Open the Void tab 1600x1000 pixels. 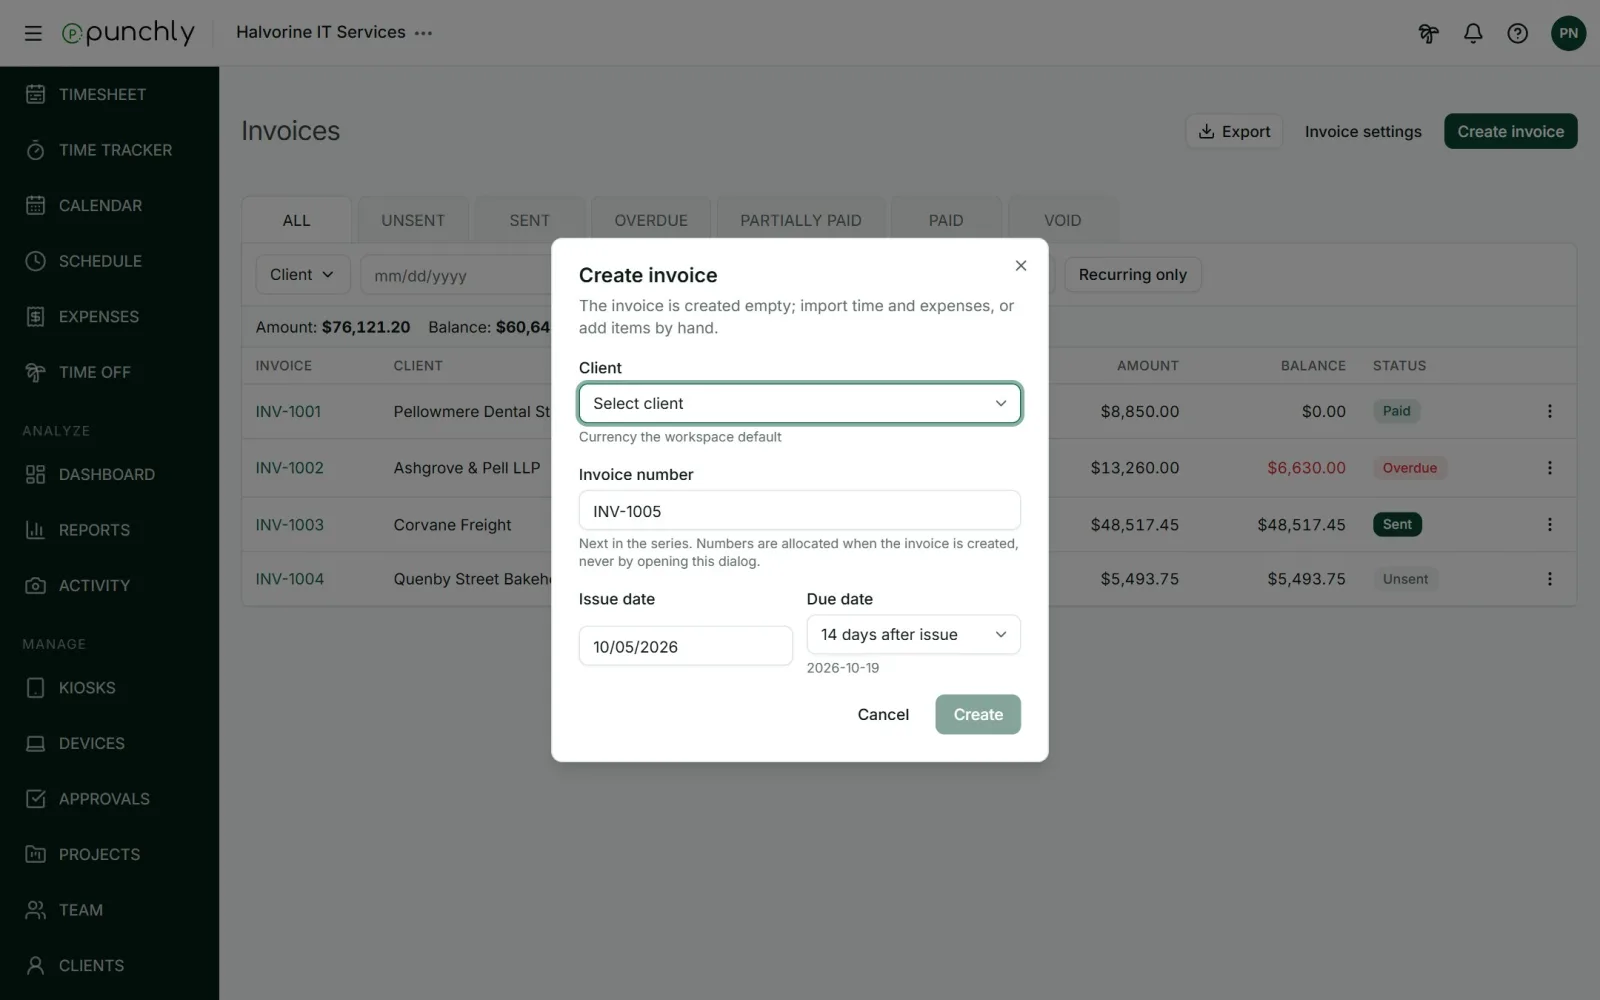pyautogui.click(x=1062, y=220)
